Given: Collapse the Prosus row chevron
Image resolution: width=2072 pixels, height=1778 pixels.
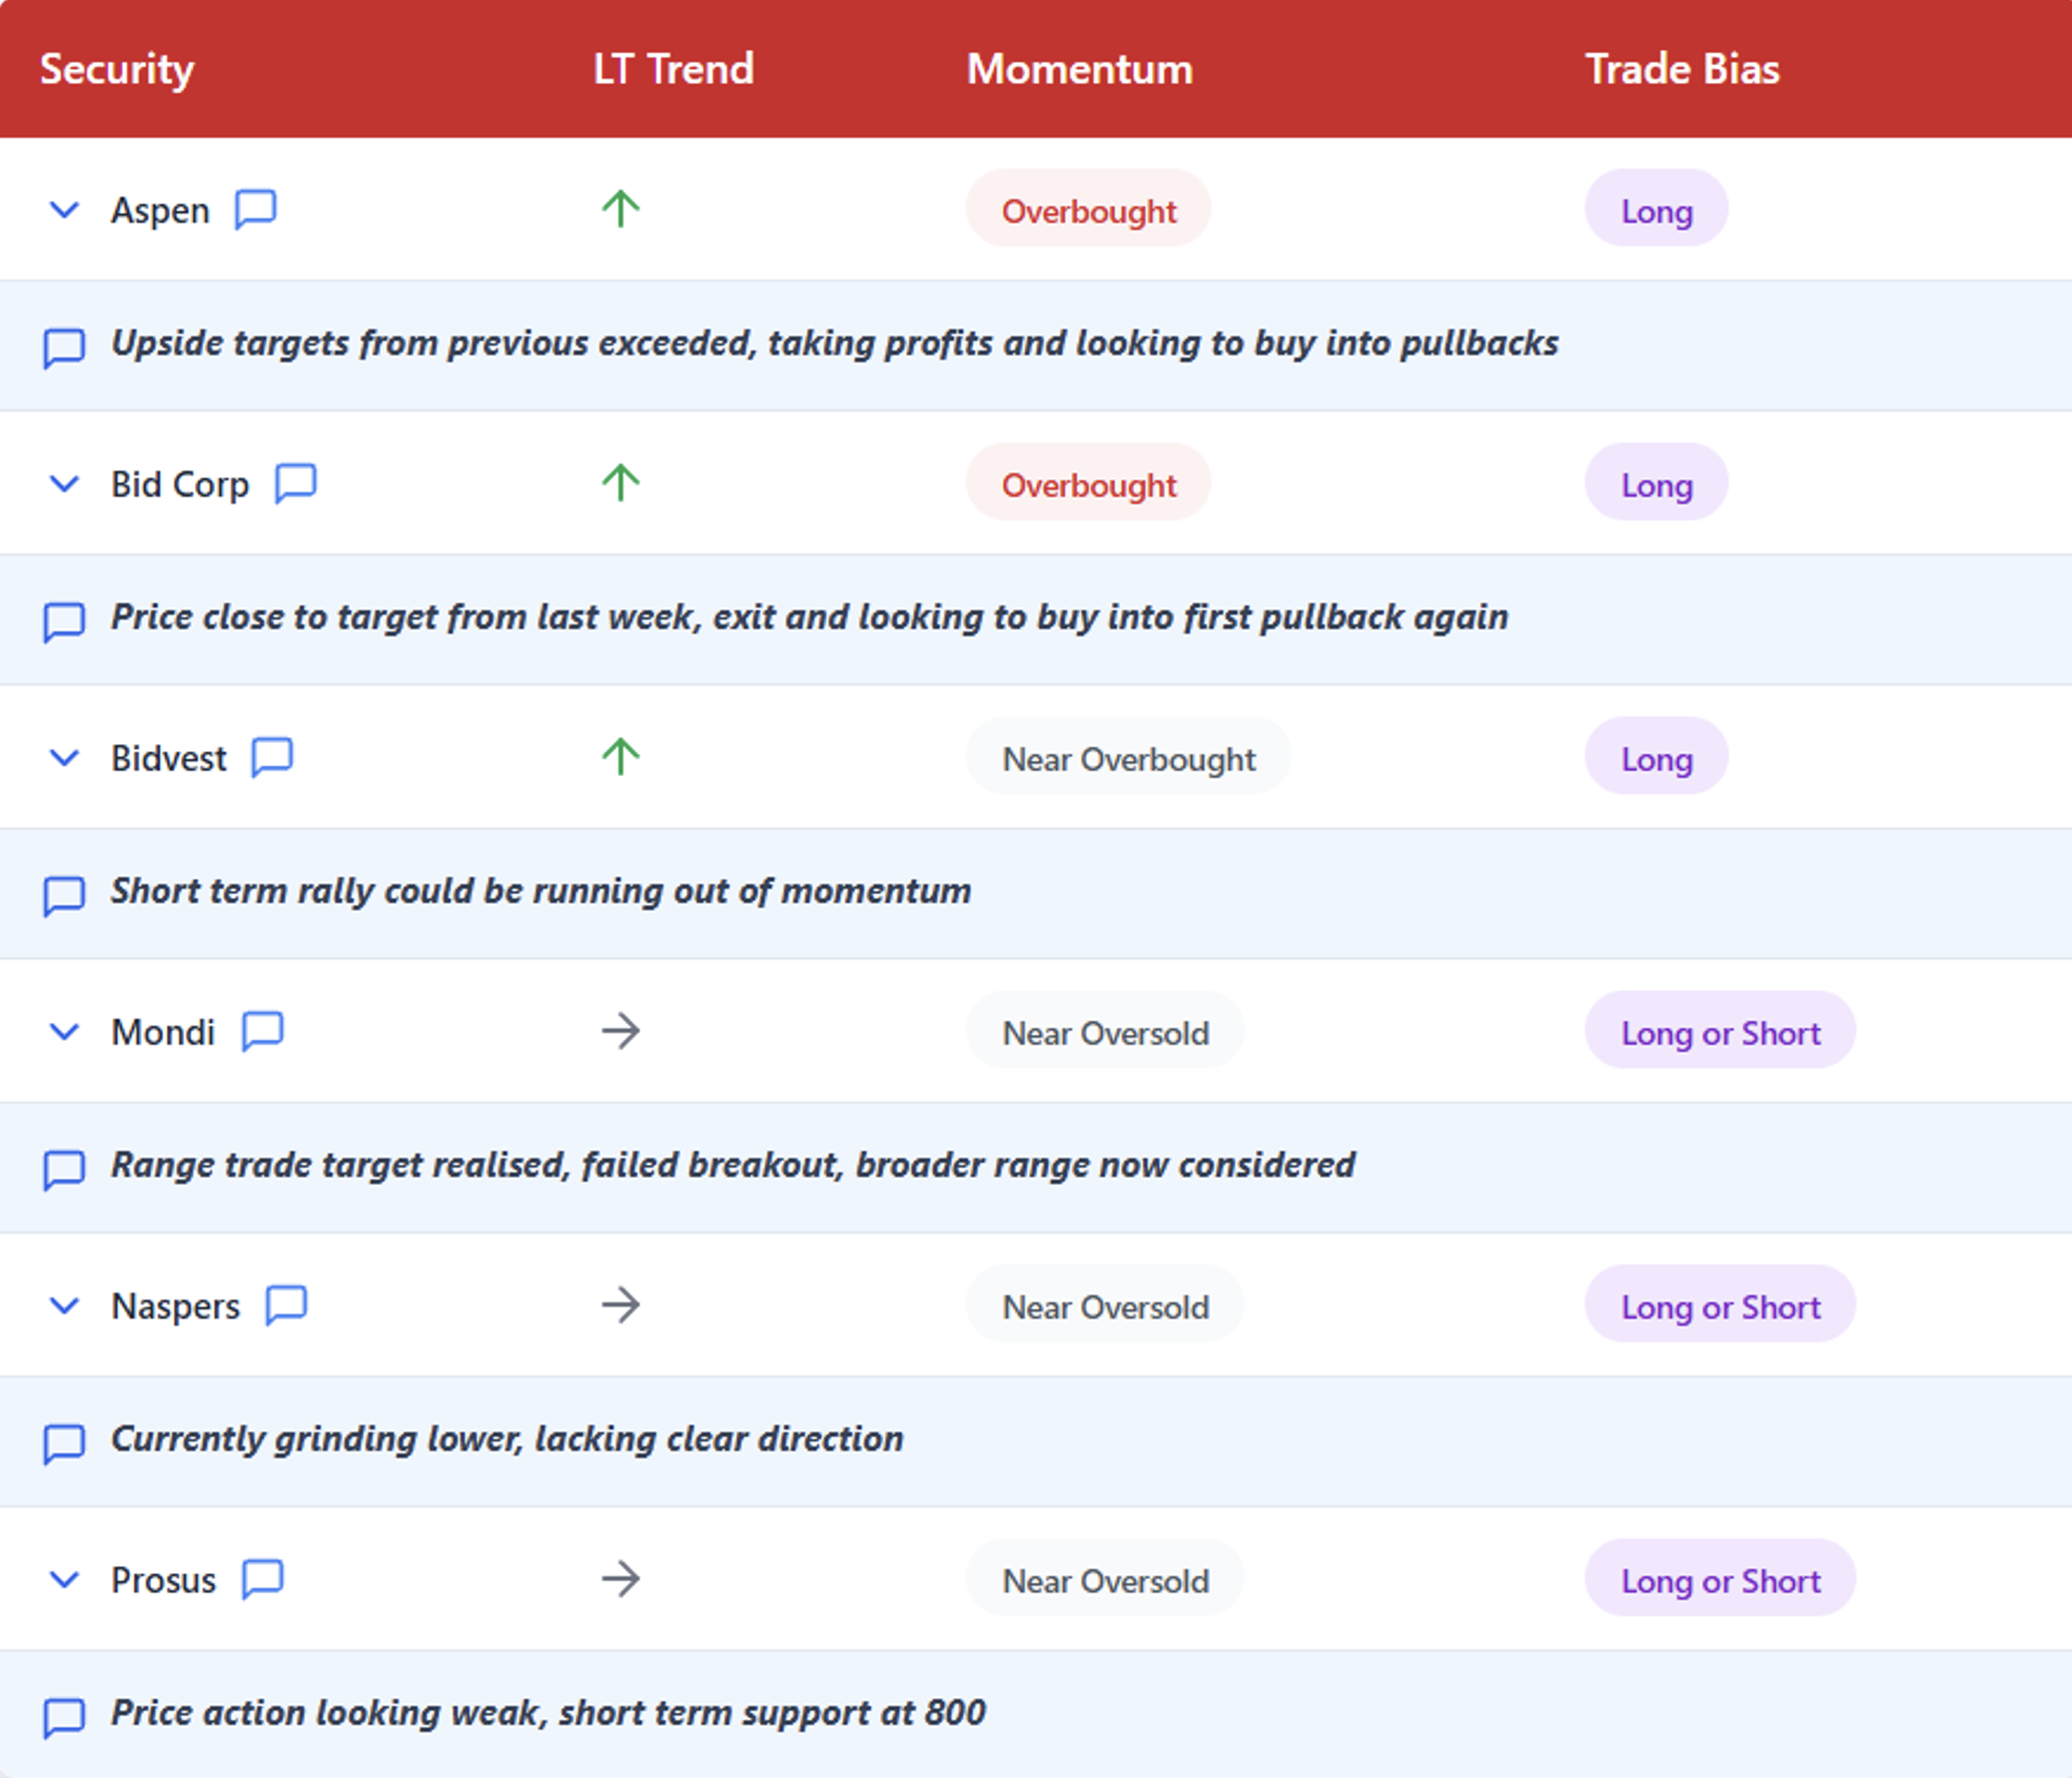Looking at the screenshot, I should coord(64,1580).
